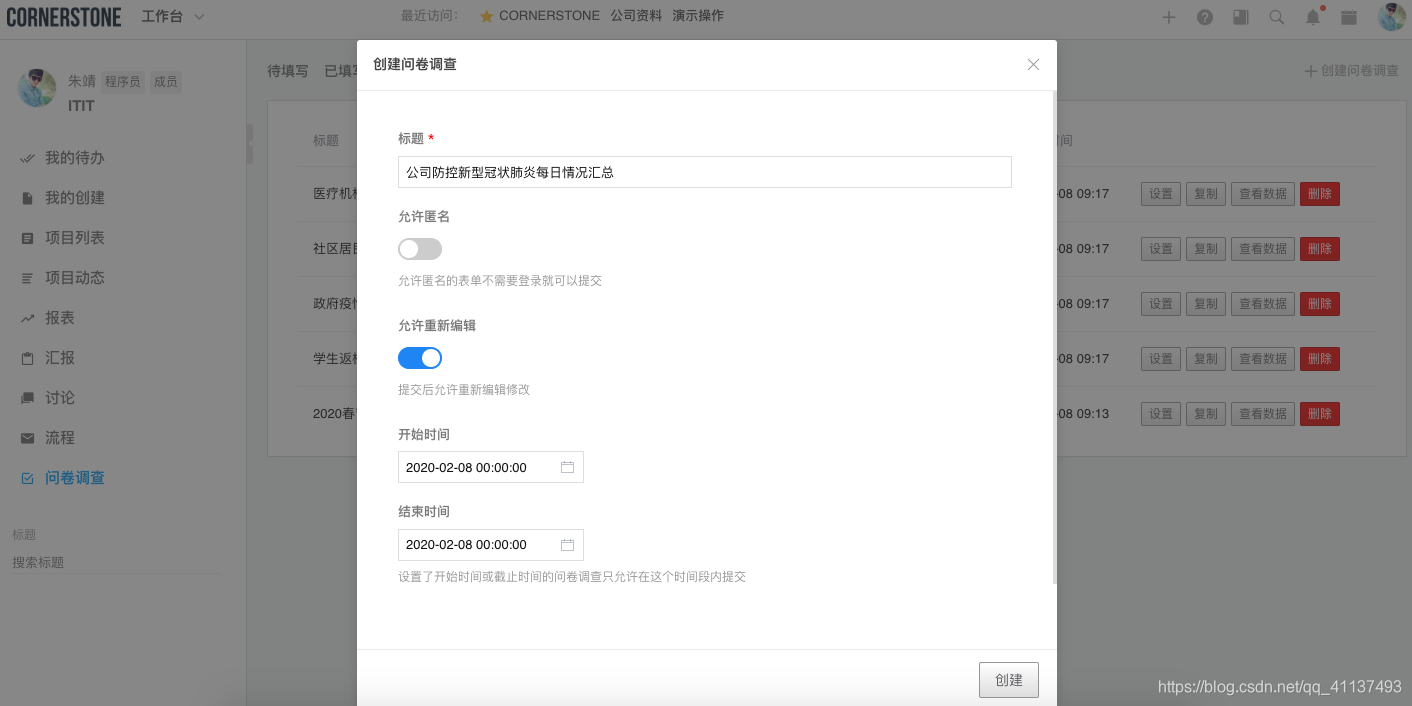The width and height of the screenshot is (1412, 706).
Task: Click 设置 in the 学生返校 row
Action: point(1161,359)
